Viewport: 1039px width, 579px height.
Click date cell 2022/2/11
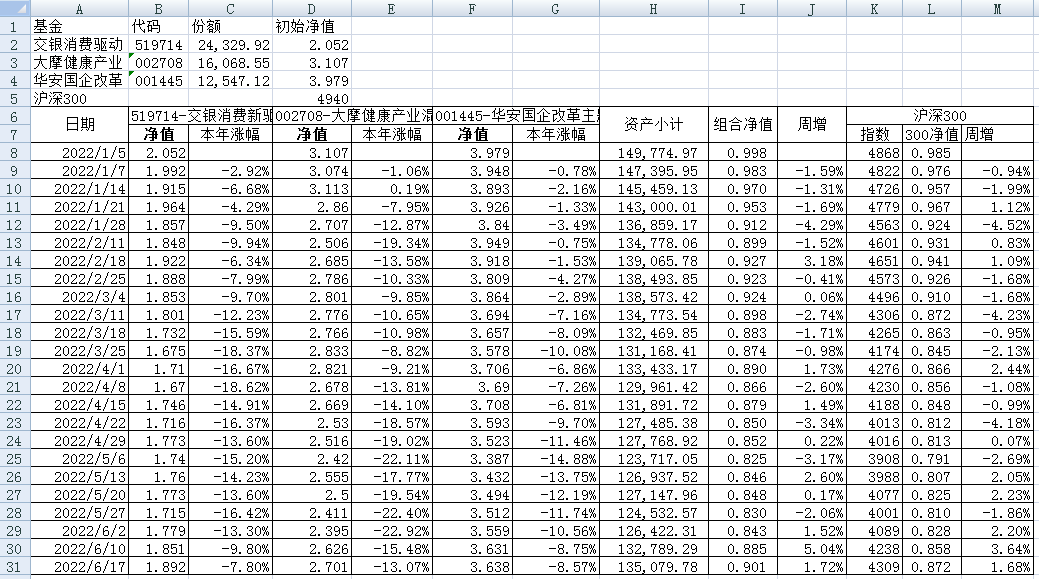(x=79, y=243)
